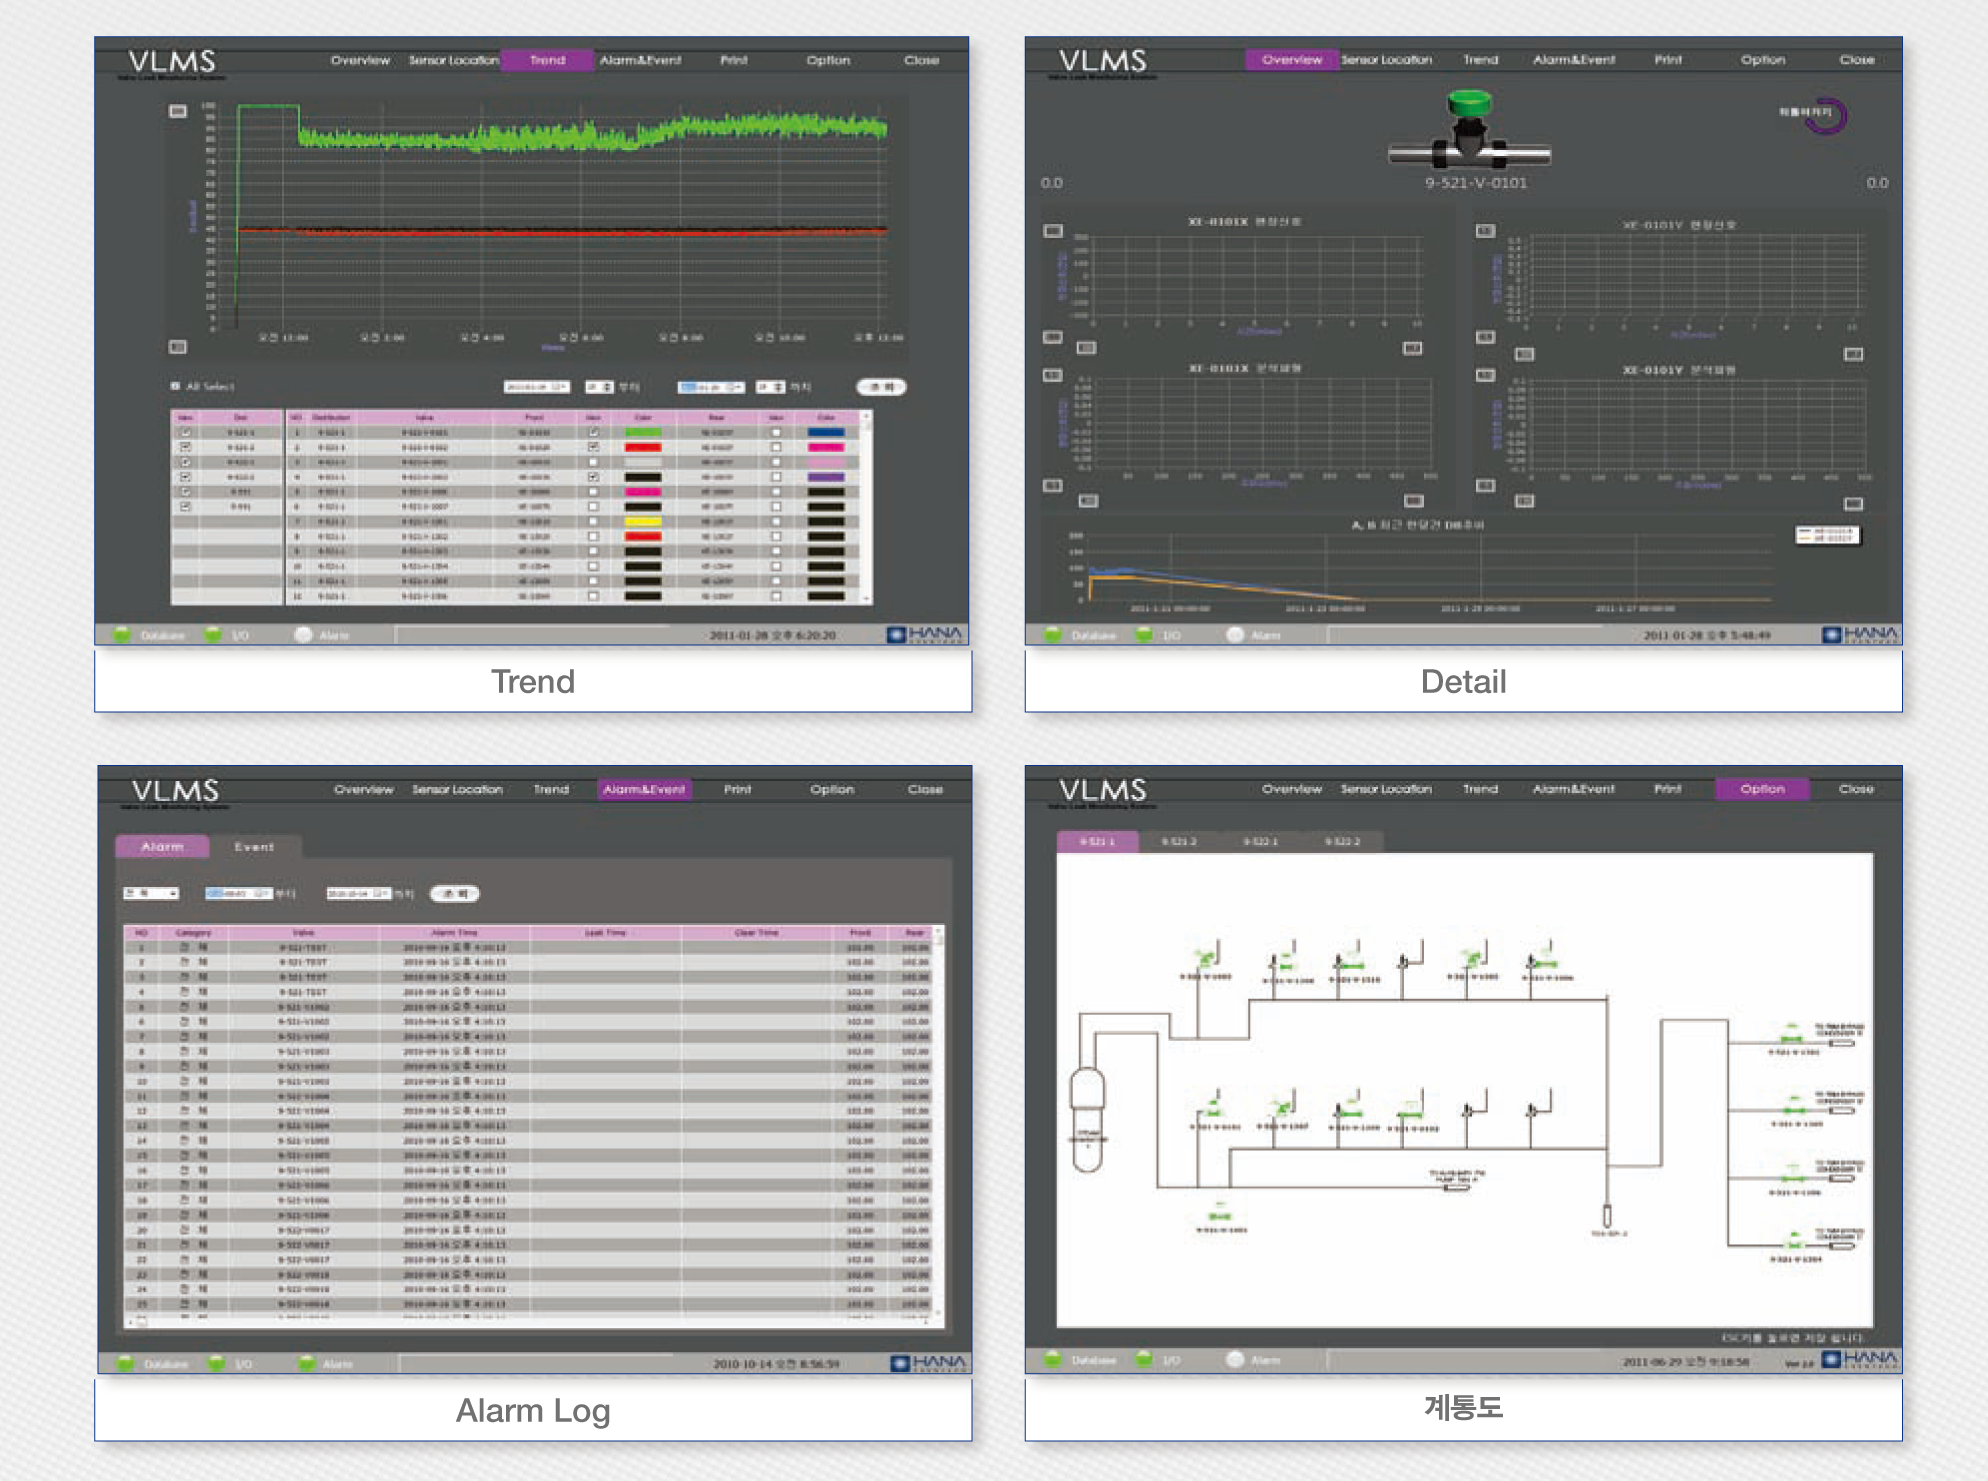
Task: Click the top-left zoom icon of Trend chart
Action: 178,111
